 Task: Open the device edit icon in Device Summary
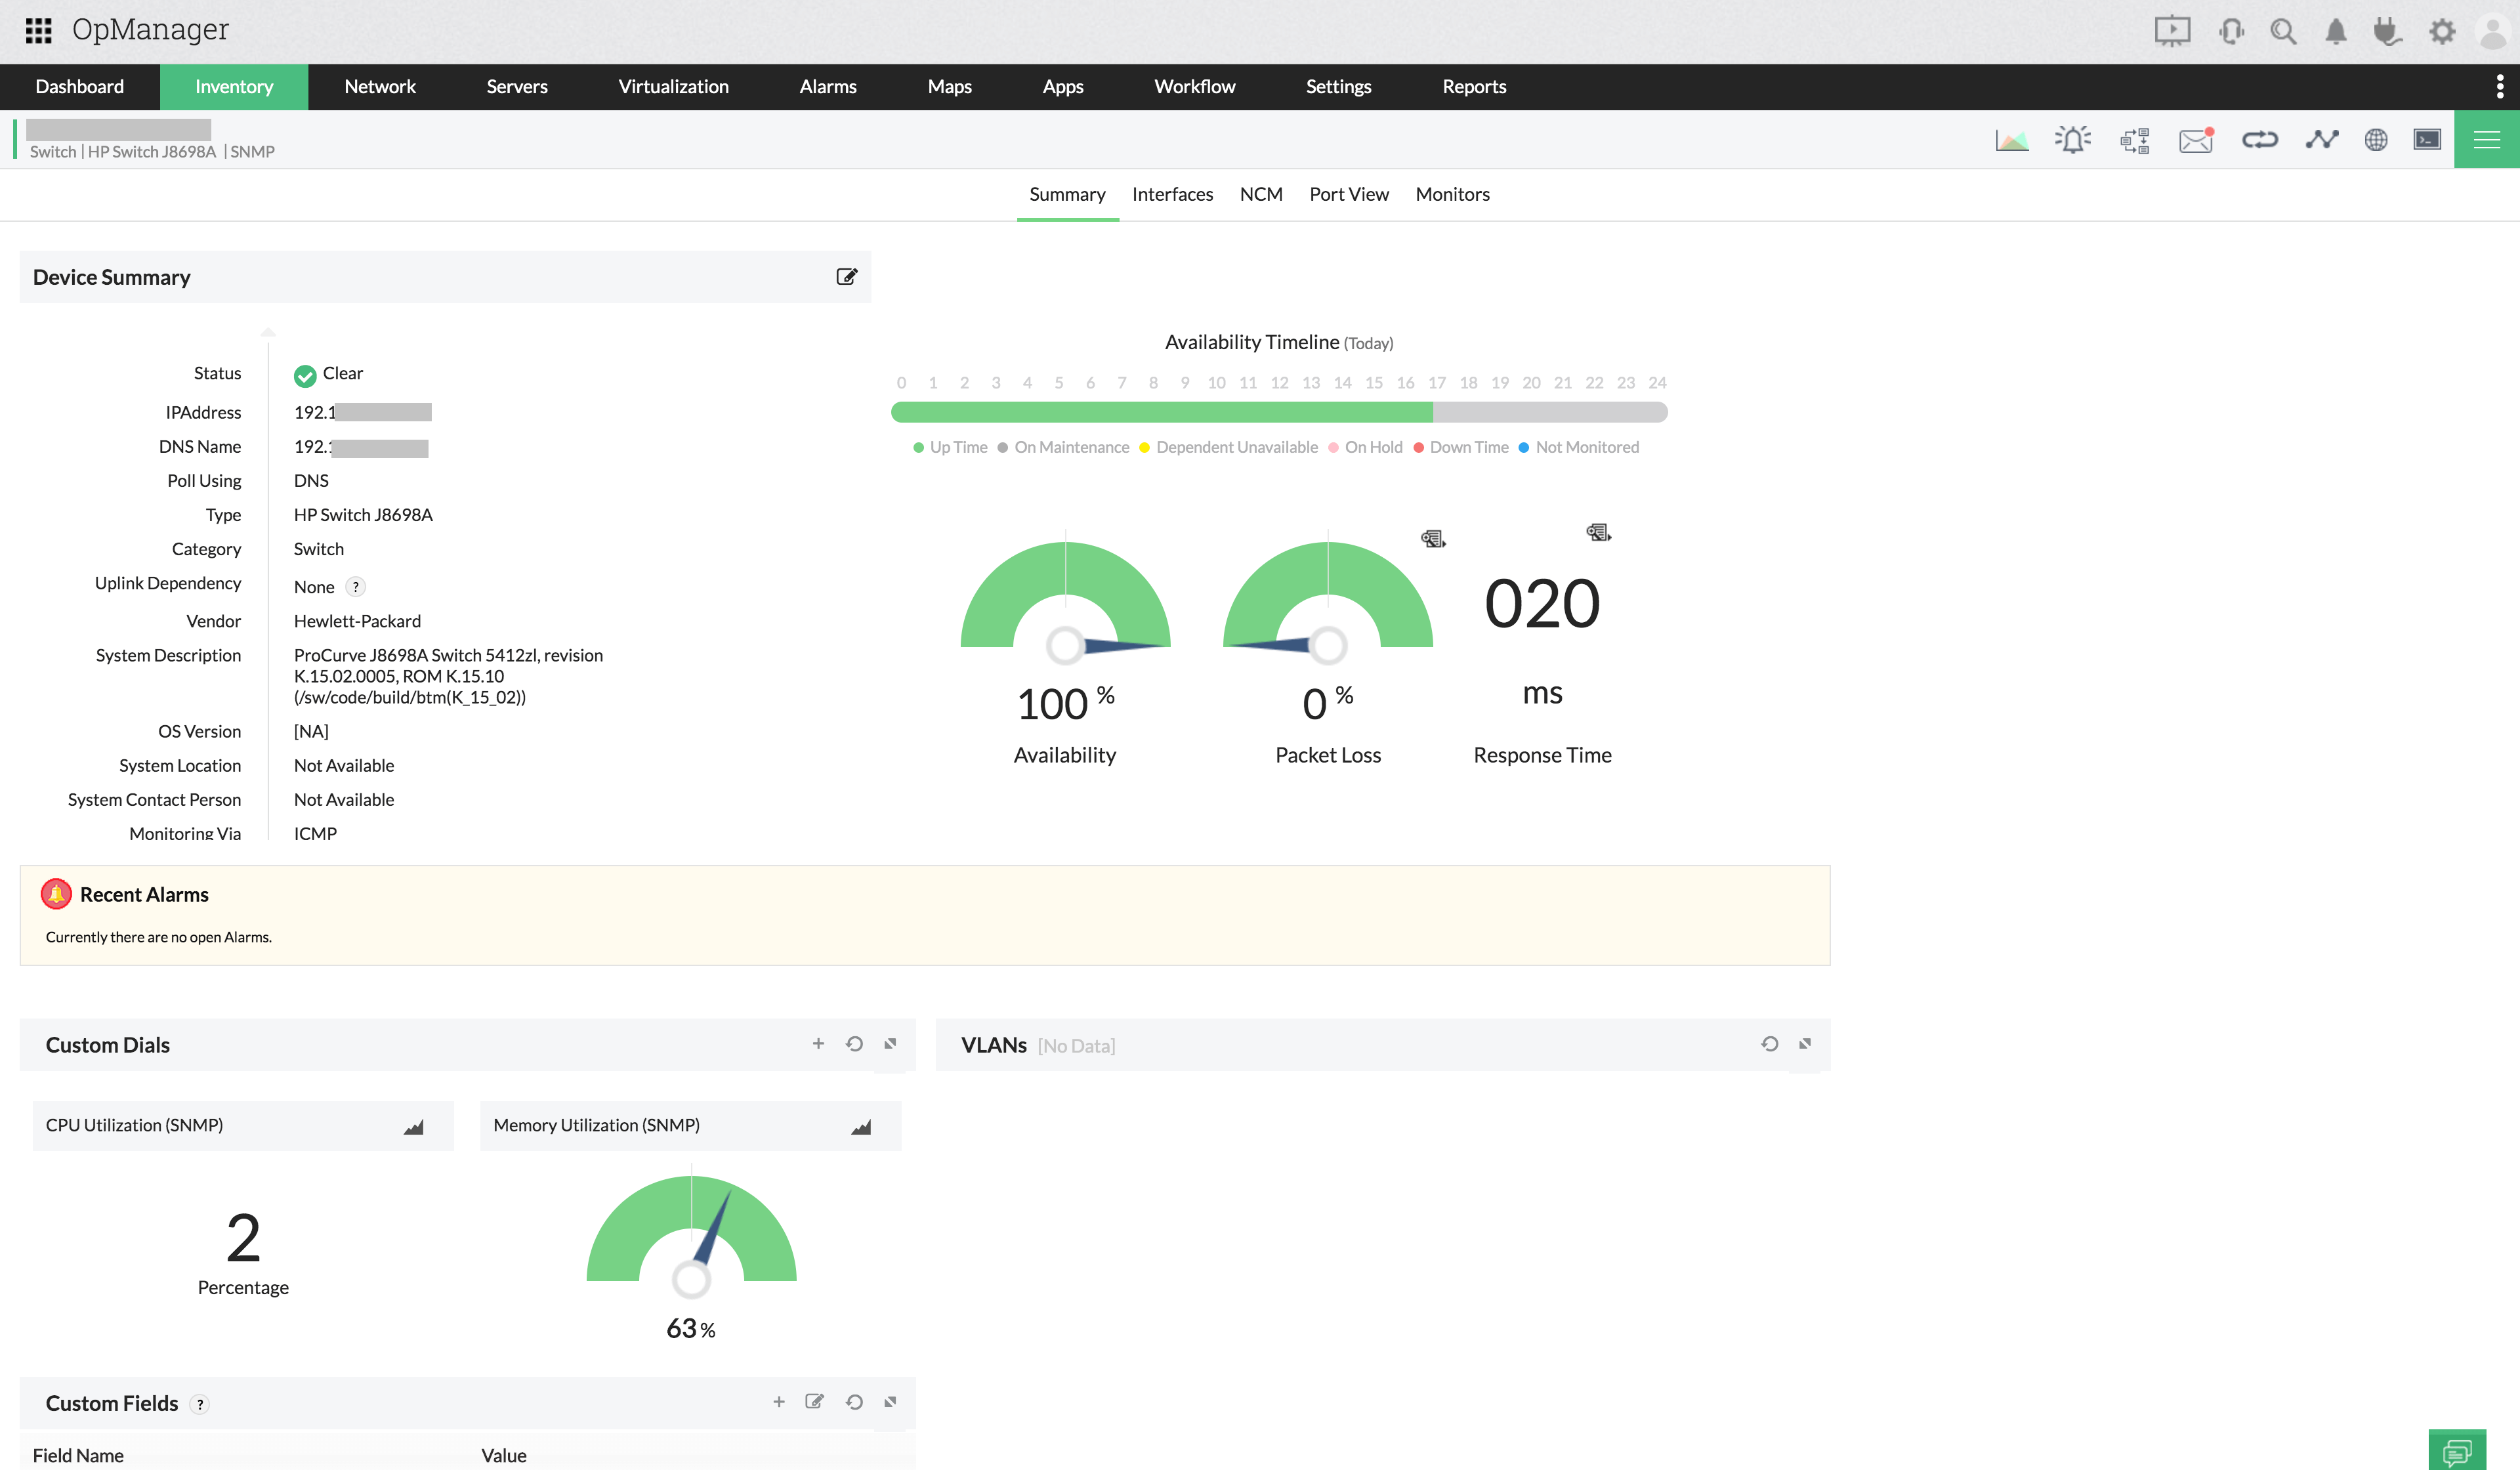coord(847,276)
